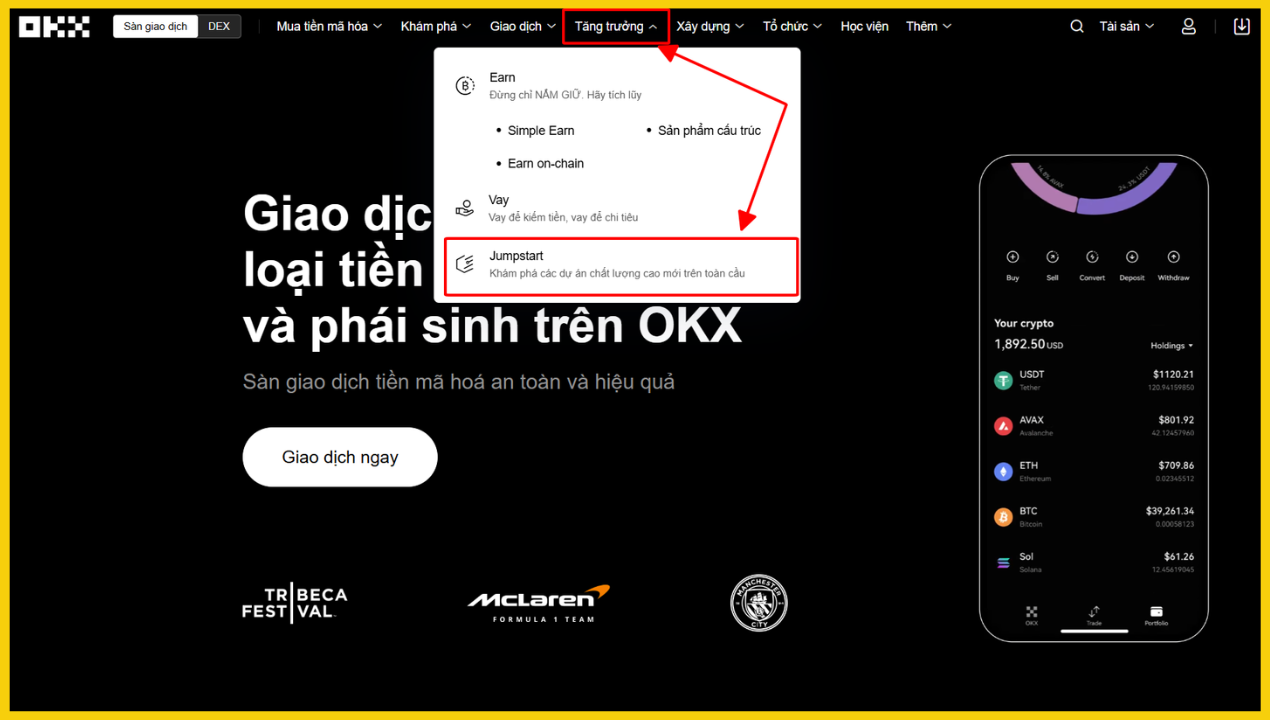The height and width of the screenshot is (720, 1270).
Task: Click the McLaren Formula 1 Team logo
Action: [539, 604]
